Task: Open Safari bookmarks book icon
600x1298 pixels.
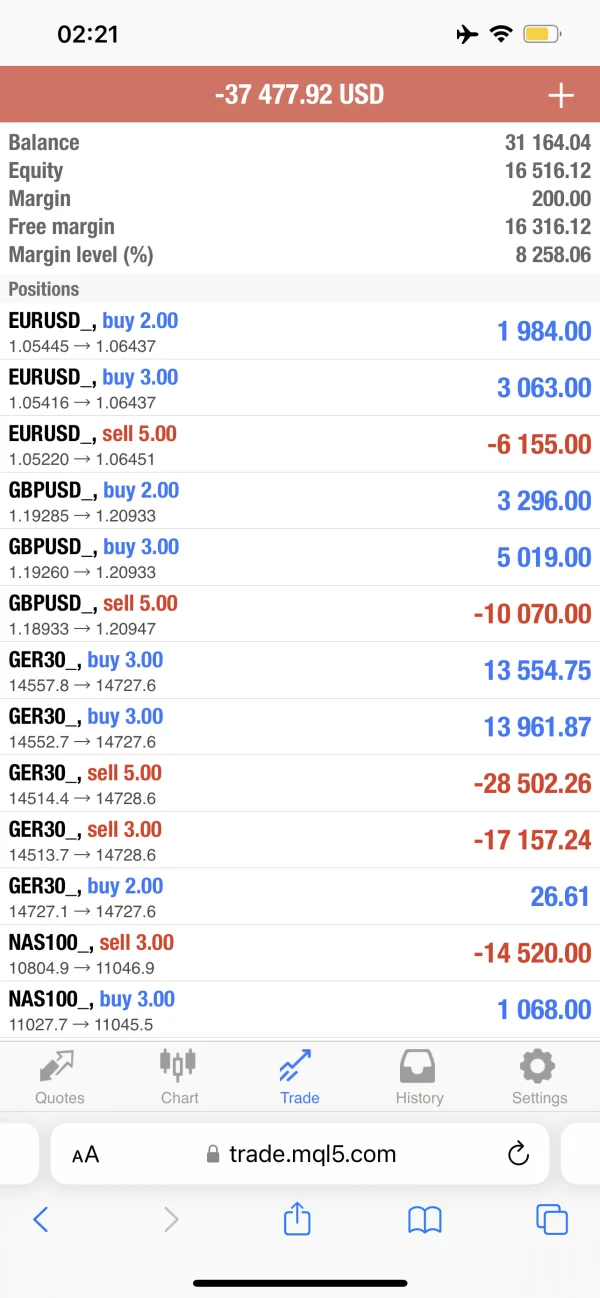Action: tap(425, 1219)
